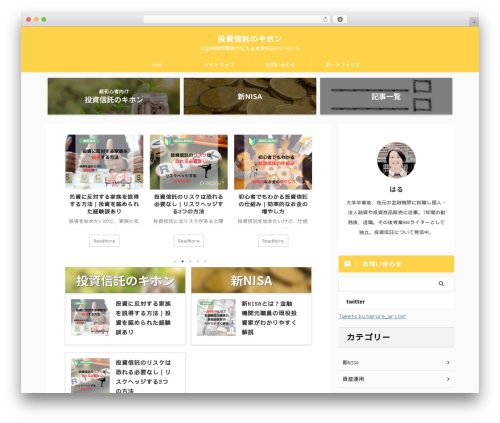The width and height of the screenshot is (500, 423).
Task: Expand the 新NISA category chevron arrow
Action: pyautogui.click(x=448, y=362)
